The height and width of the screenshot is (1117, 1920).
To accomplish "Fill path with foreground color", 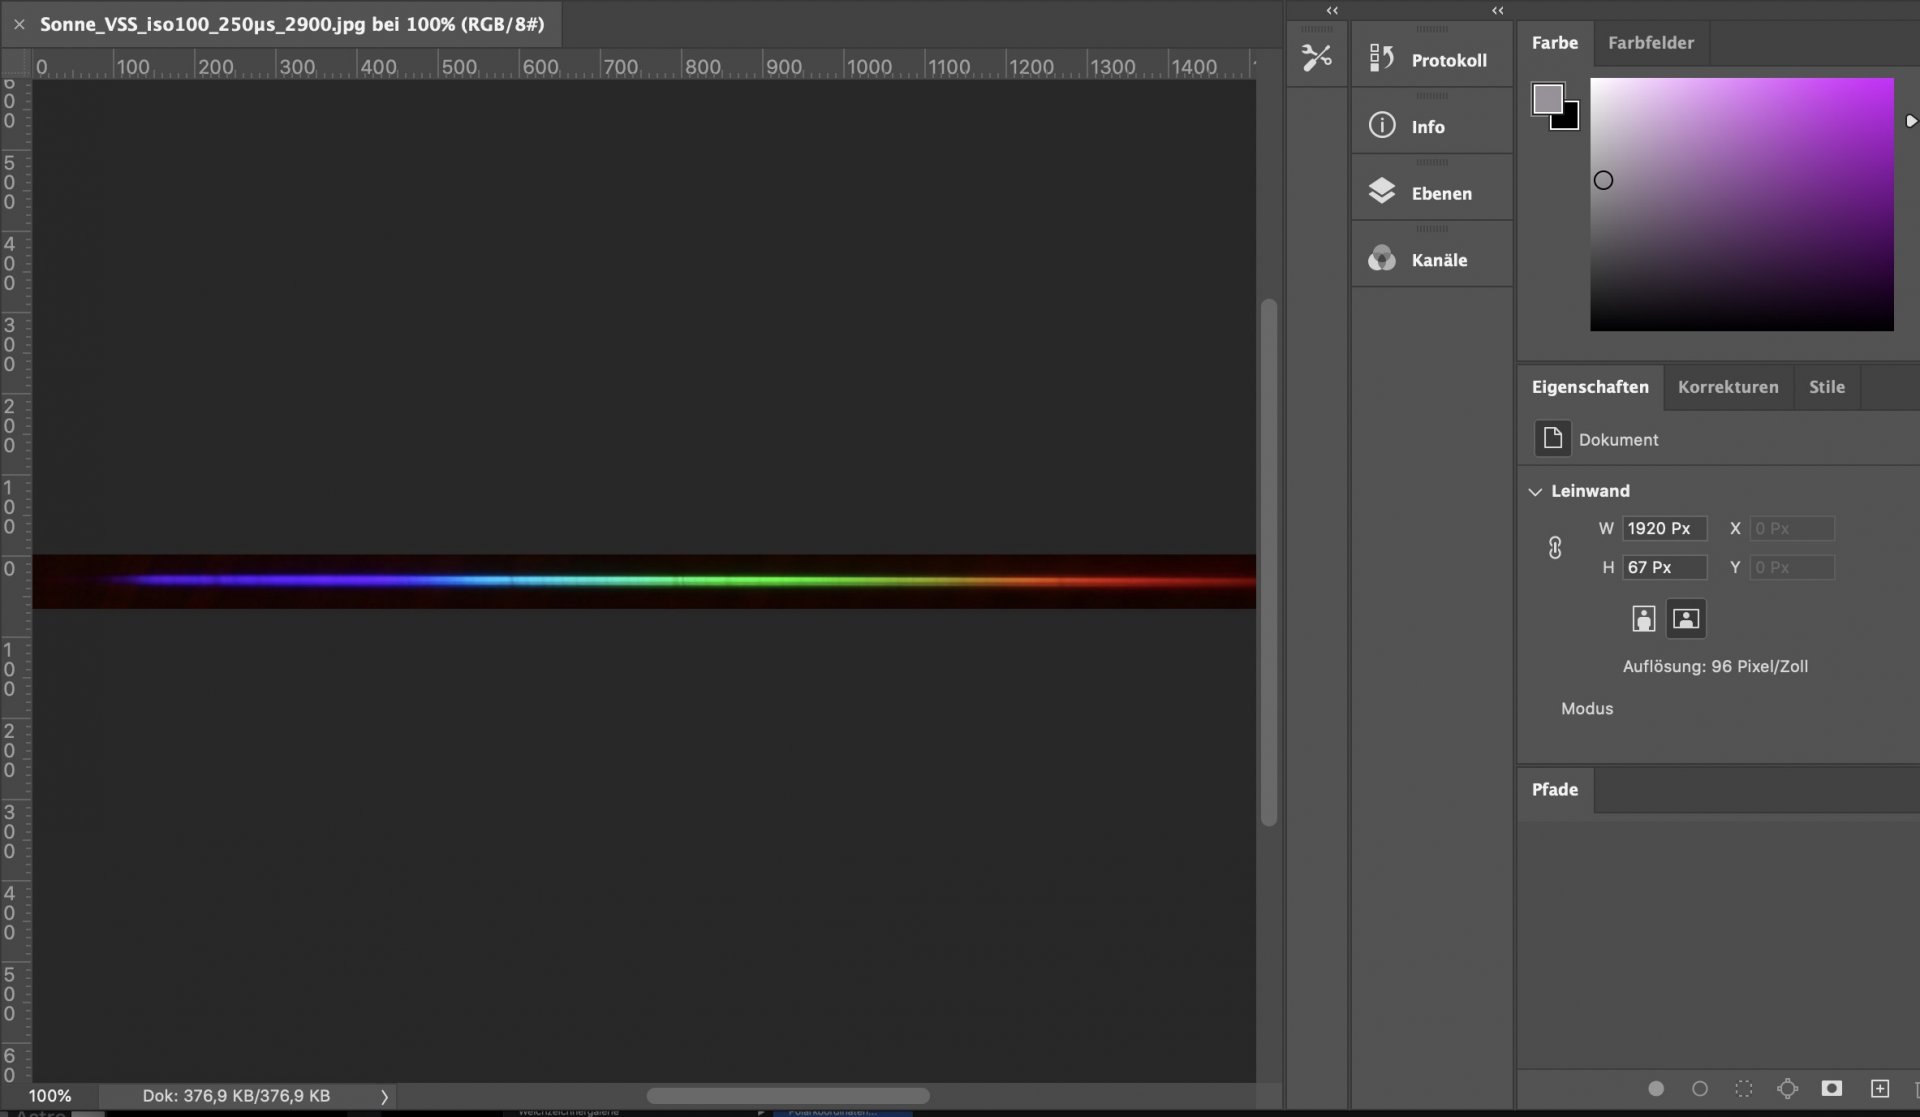I will (1656, 1088).
